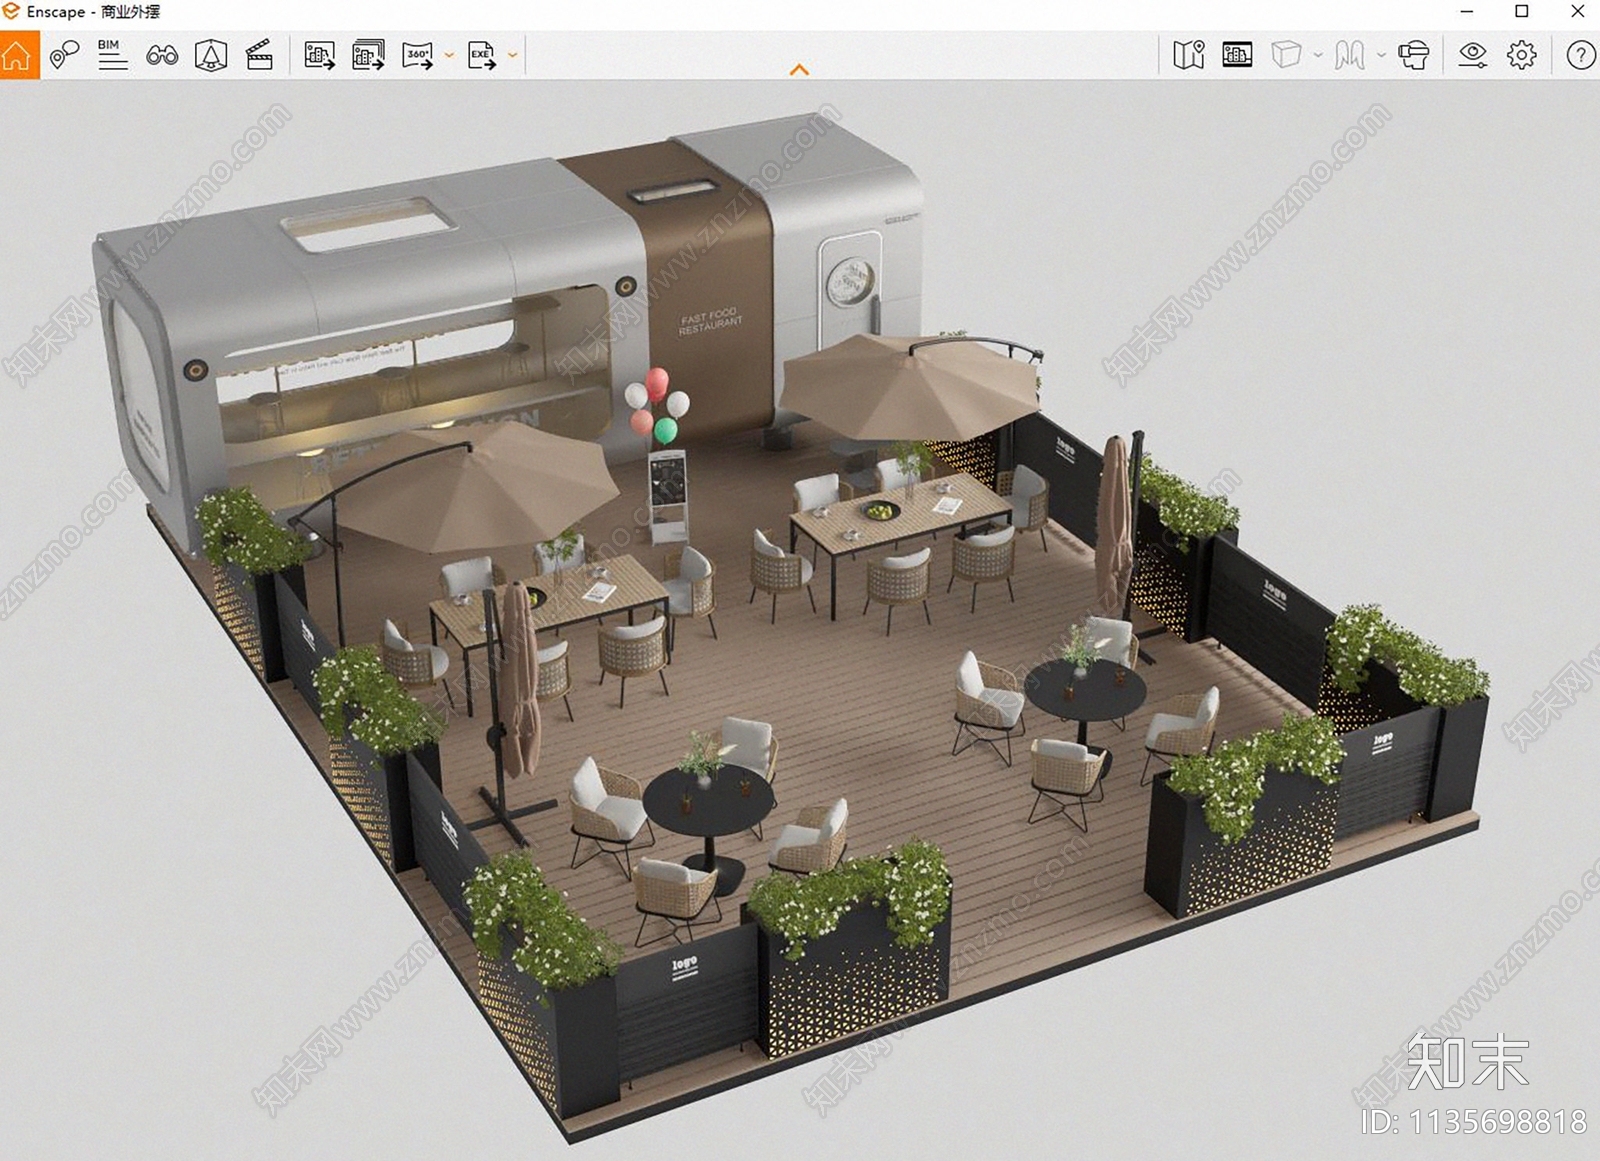Enable VR headset mode
The image size is (1600, 1161).
click(x=1413, y=55)
